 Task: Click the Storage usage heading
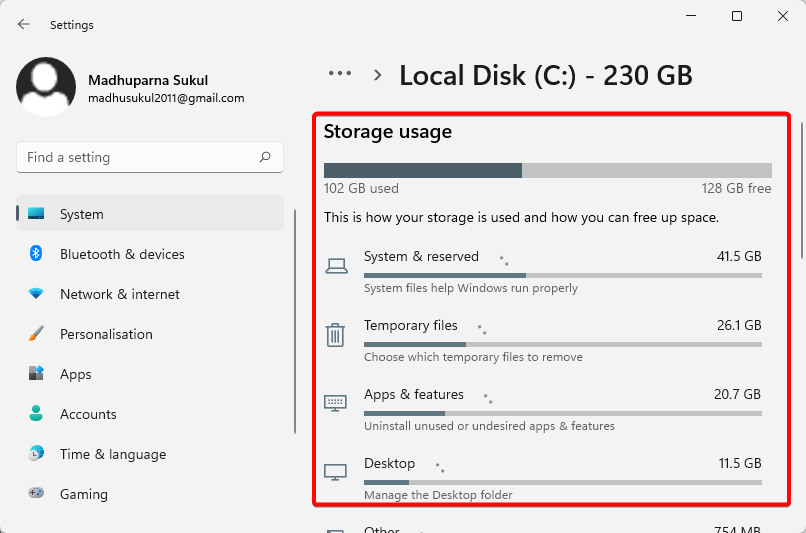pyautogui.click(x=388, y=132)
